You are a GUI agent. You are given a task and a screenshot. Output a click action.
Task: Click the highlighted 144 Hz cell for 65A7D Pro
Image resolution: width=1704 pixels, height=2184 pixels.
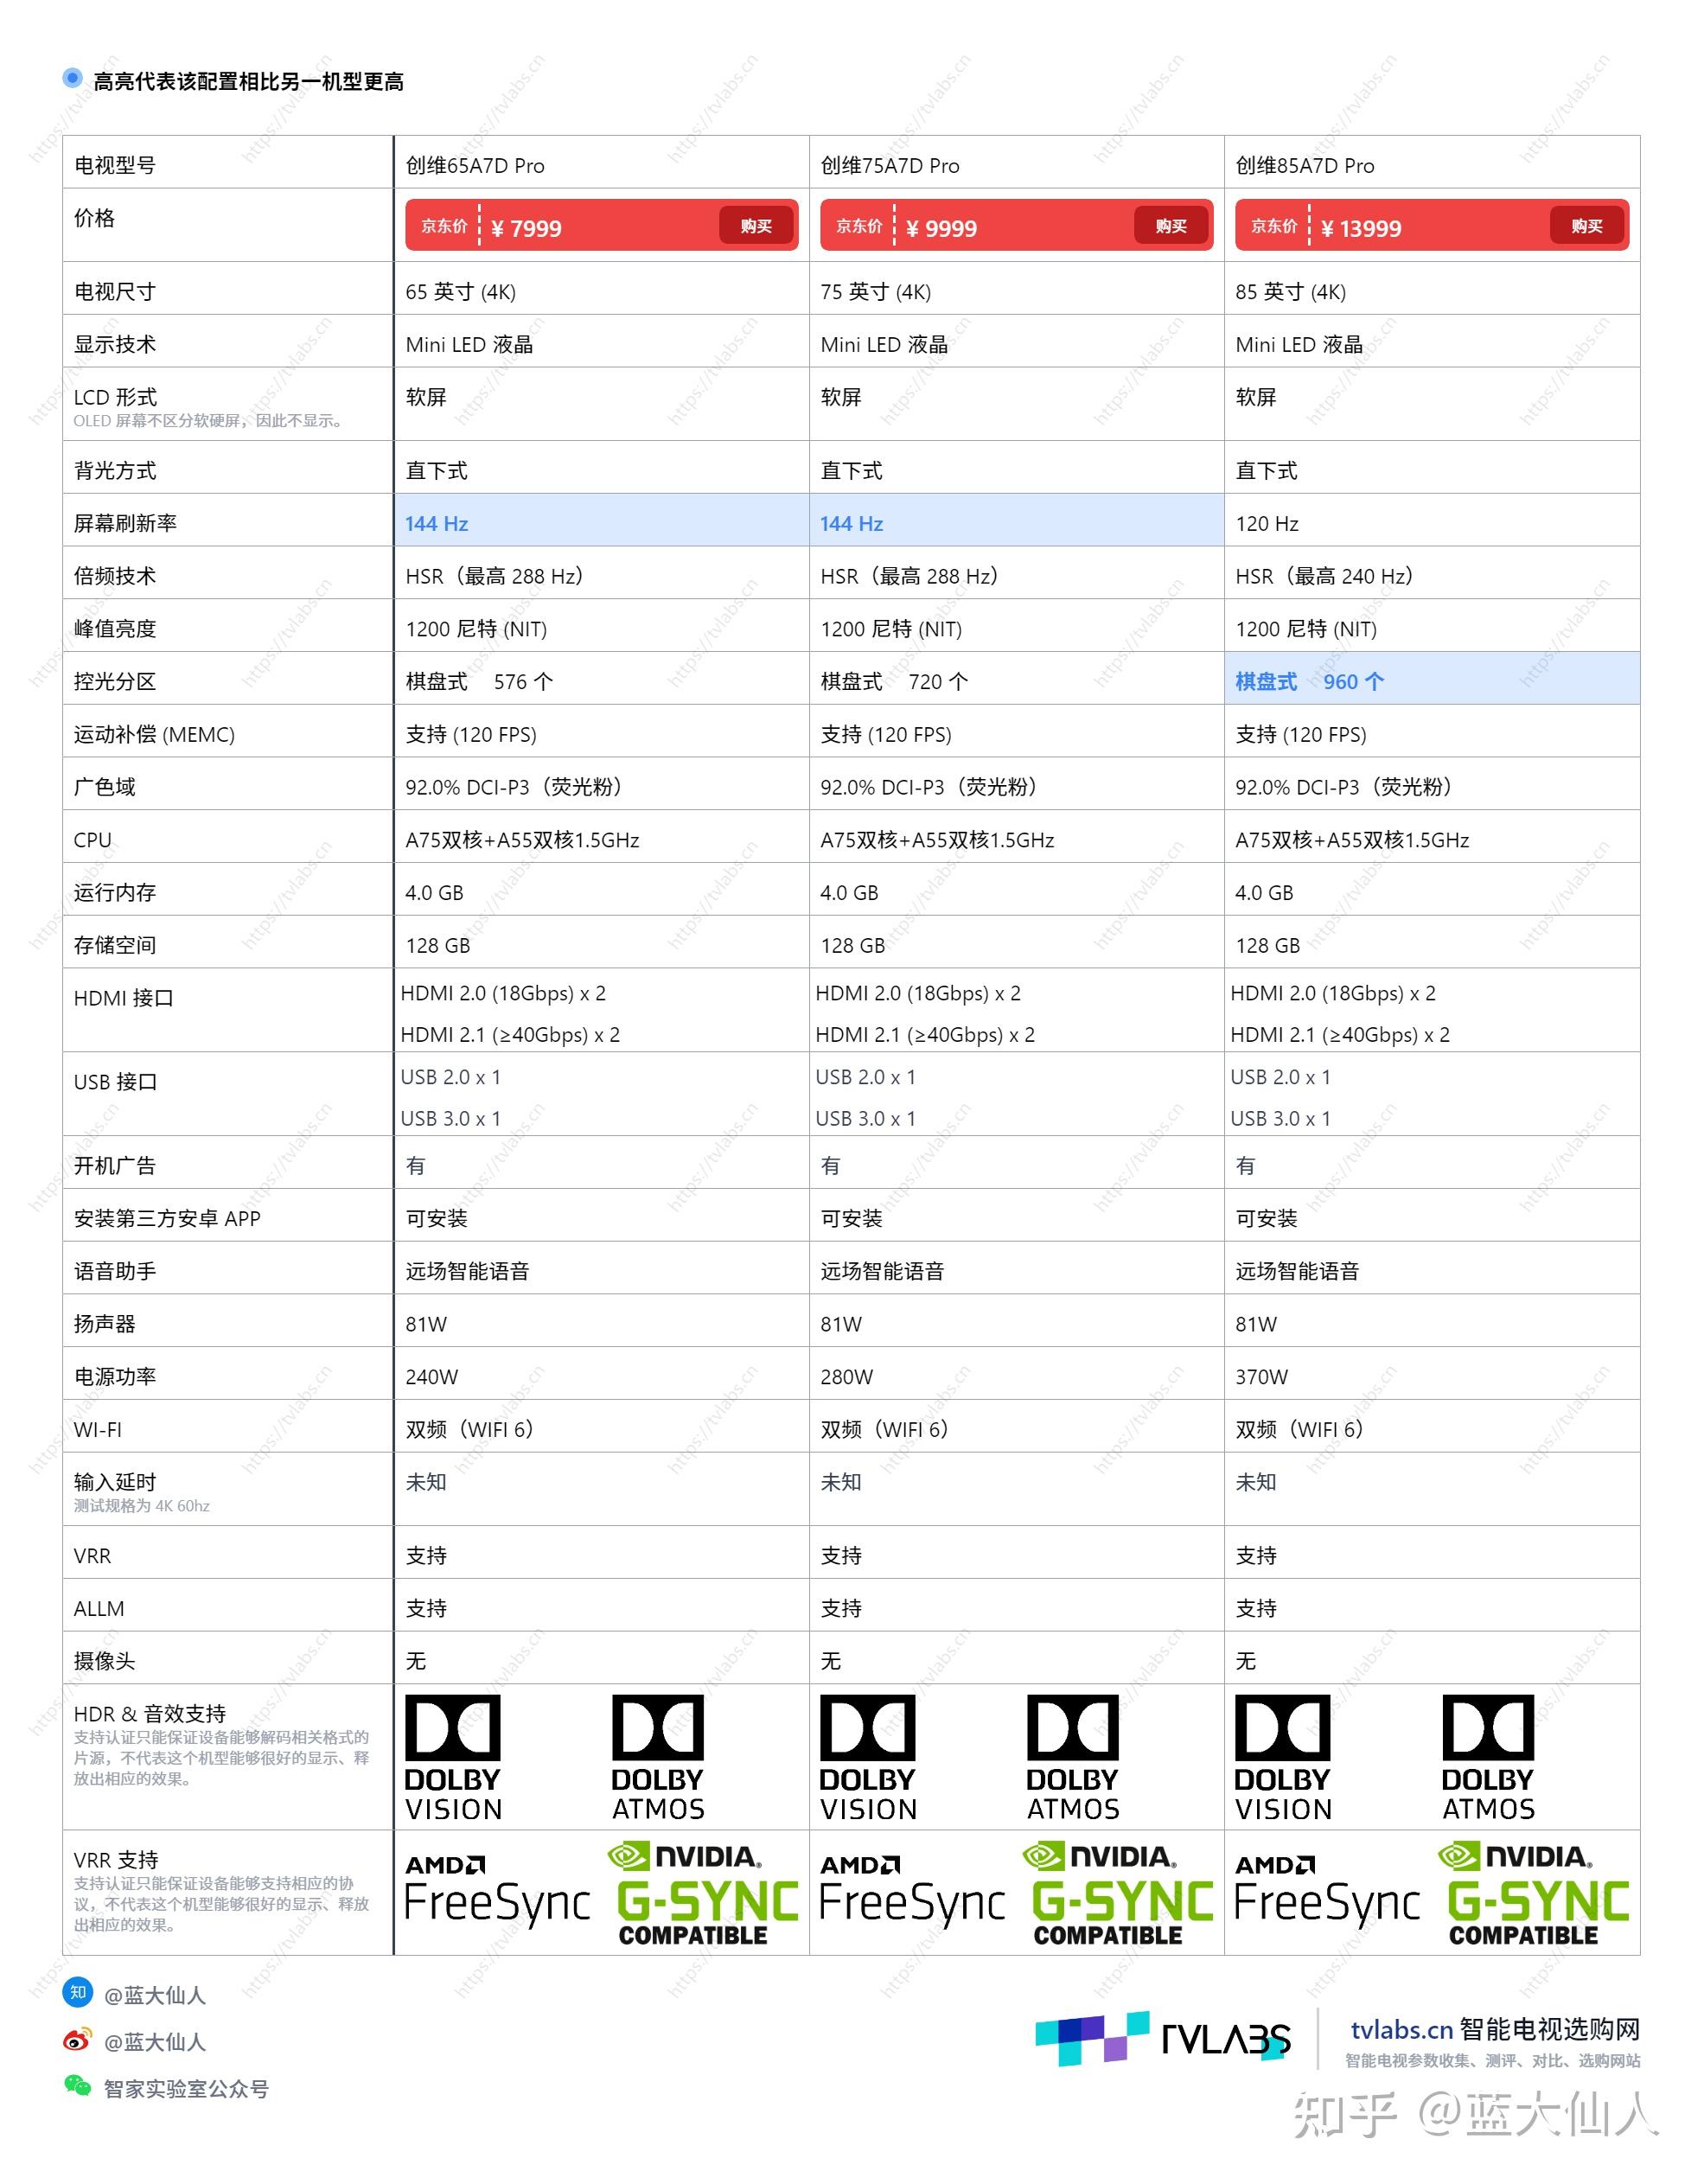coord(602,520)
